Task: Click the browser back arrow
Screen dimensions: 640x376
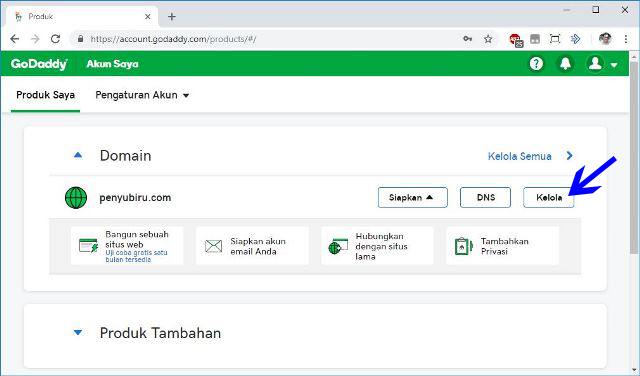Action: tap(15, 39)
